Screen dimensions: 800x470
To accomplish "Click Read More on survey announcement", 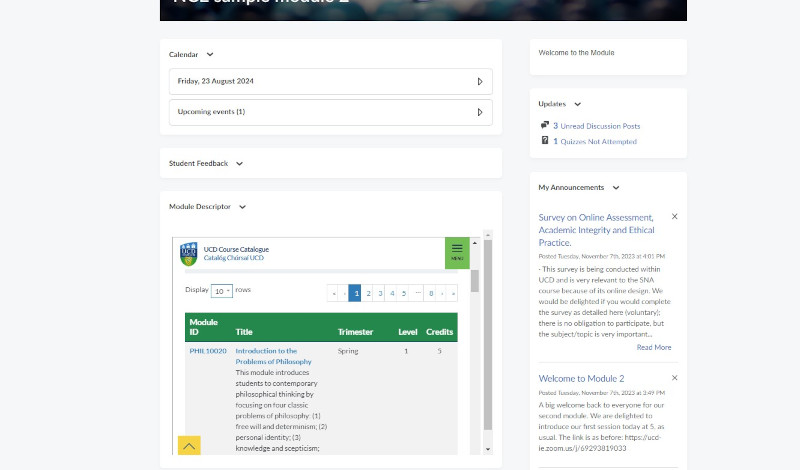I will pyautogui.click(x=654, y=348).
